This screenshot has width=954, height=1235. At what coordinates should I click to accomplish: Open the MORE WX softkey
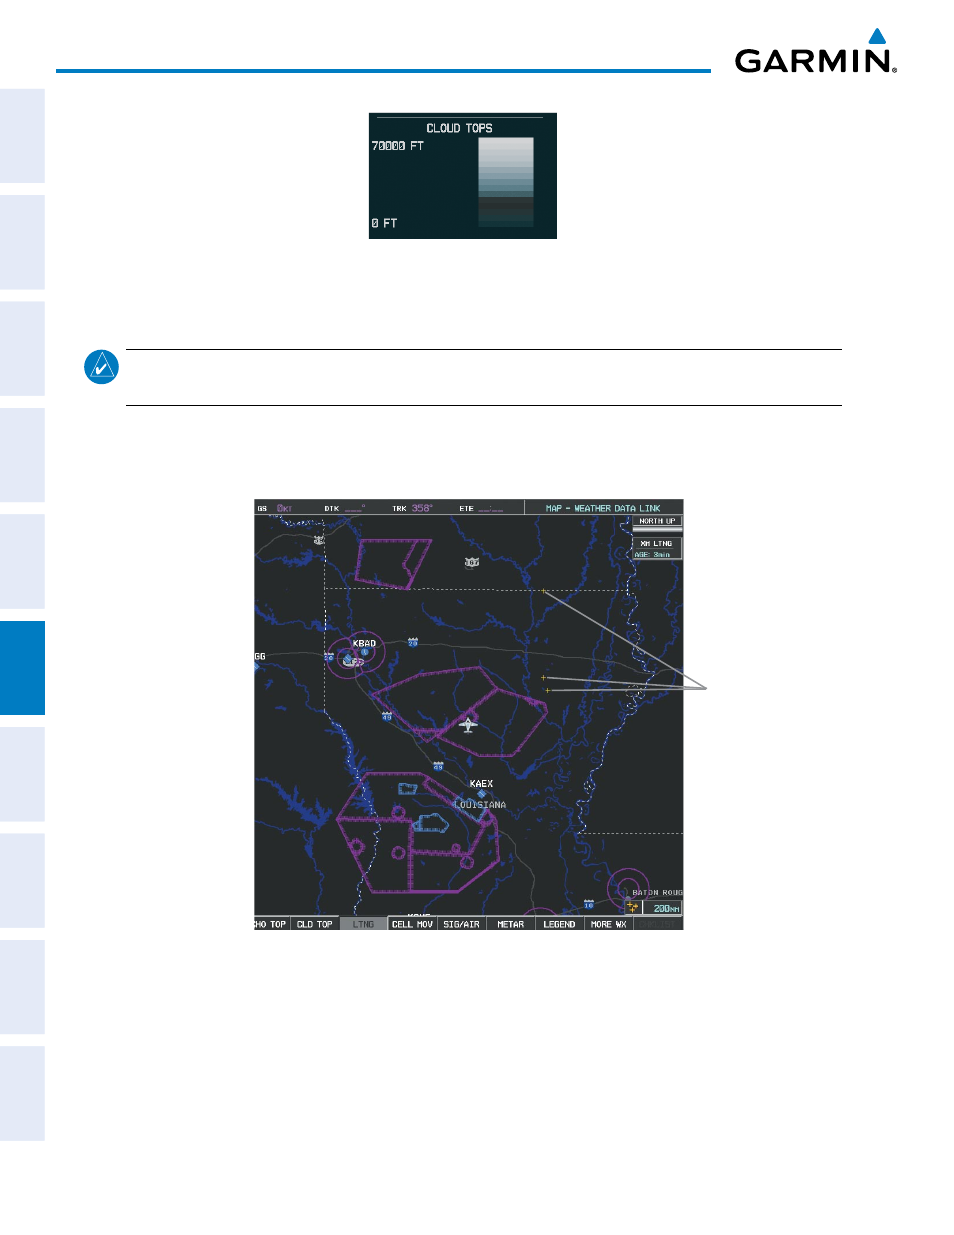point(608,924)
